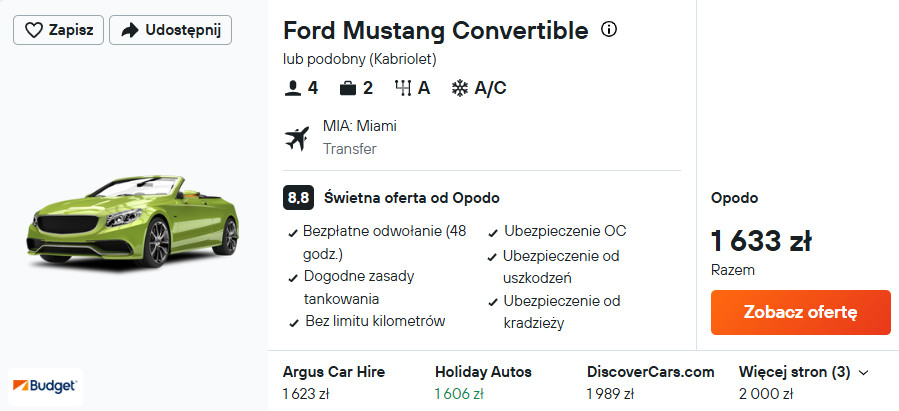Image resolution: width=899 pixels, height=411 pixels.
Task: Open the DiscoverCars.com offer
Action: 650,381
